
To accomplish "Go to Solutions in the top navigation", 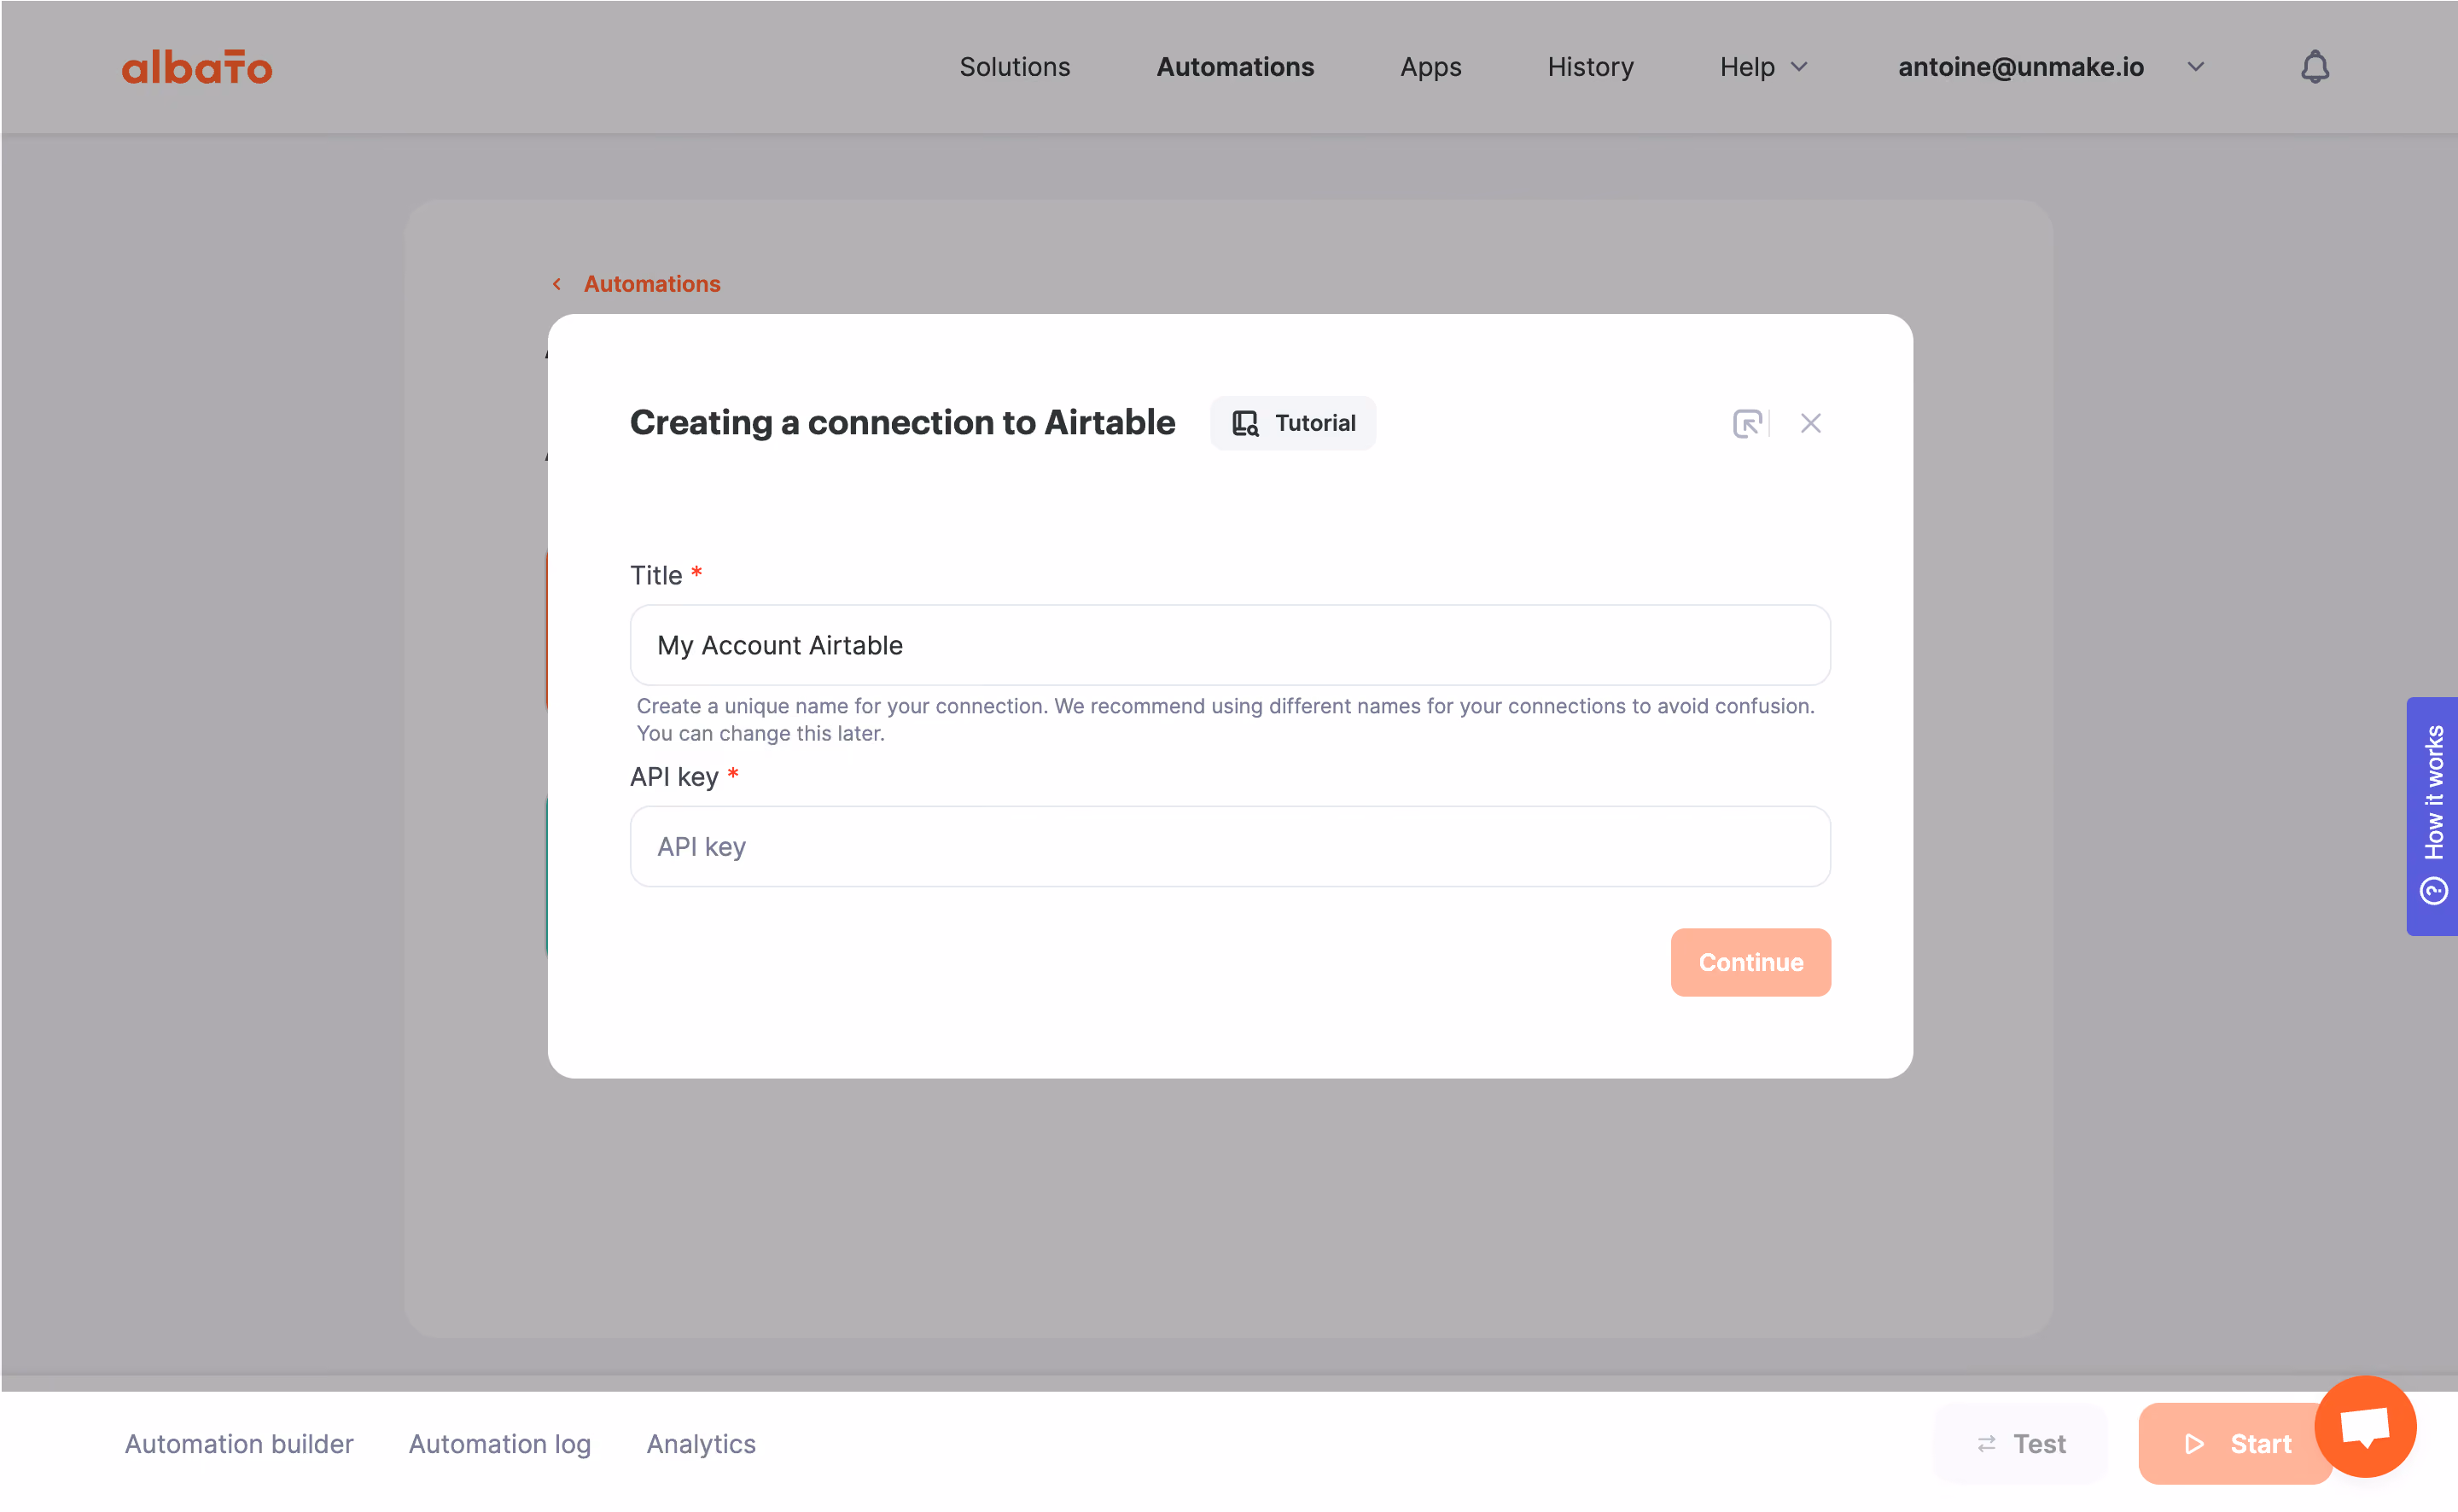I will pos(1014,67).
